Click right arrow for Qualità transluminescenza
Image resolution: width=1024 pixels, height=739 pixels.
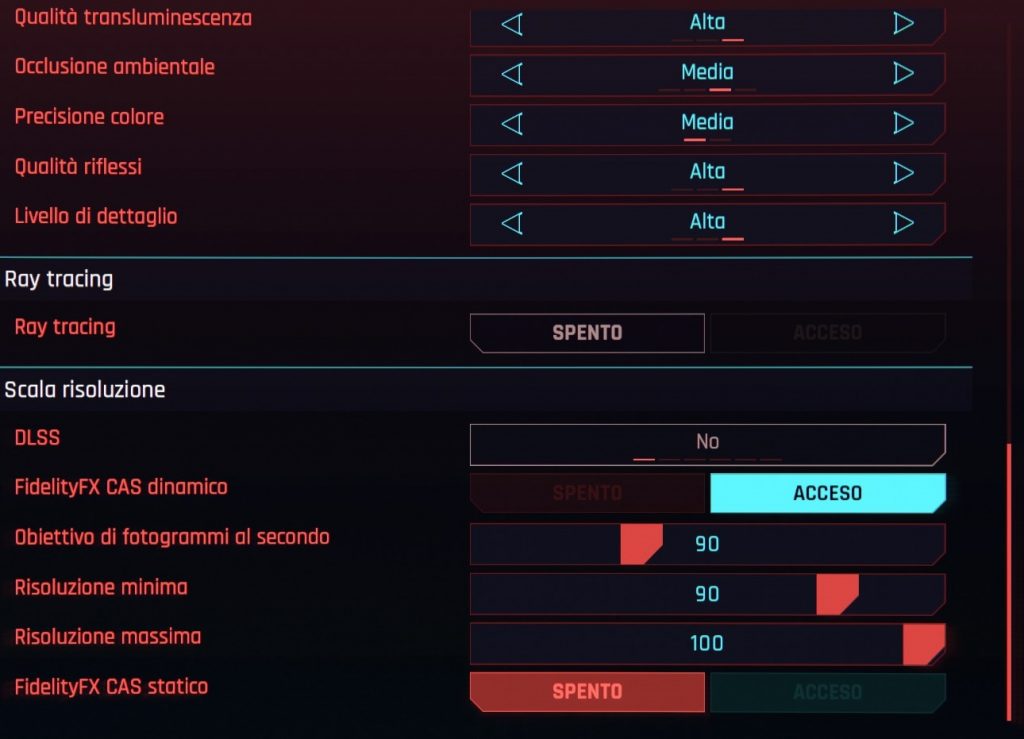point(903,24)
